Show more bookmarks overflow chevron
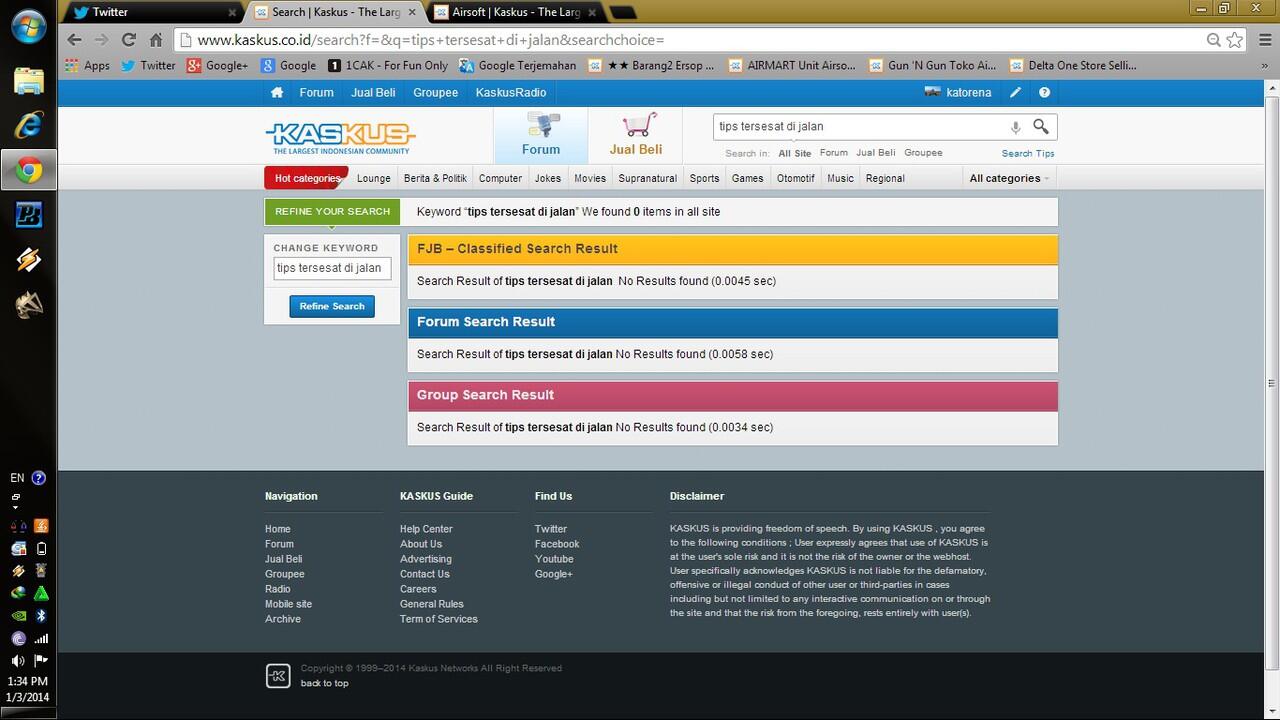The width and height of the screenshot is (1280, 720). [1265, 65]
